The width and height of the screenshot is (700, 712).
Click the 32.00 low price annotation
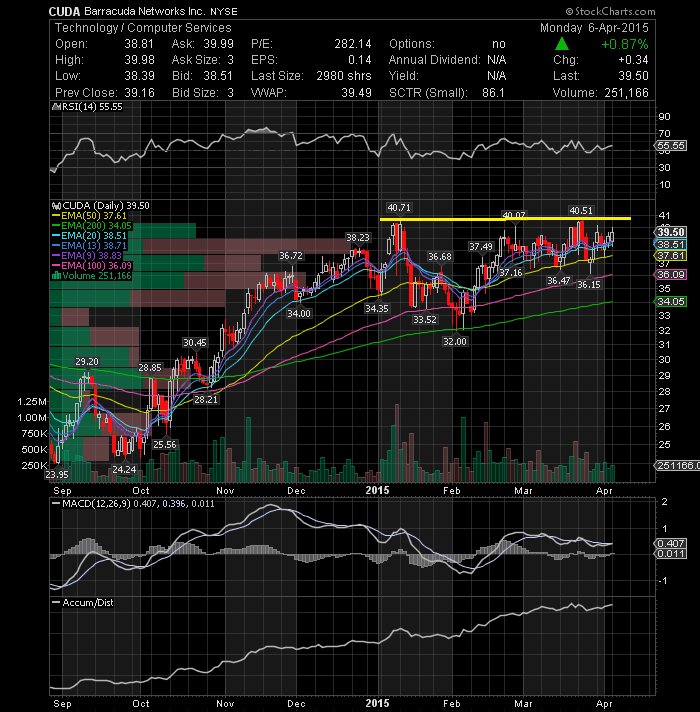tap(455, 341)
